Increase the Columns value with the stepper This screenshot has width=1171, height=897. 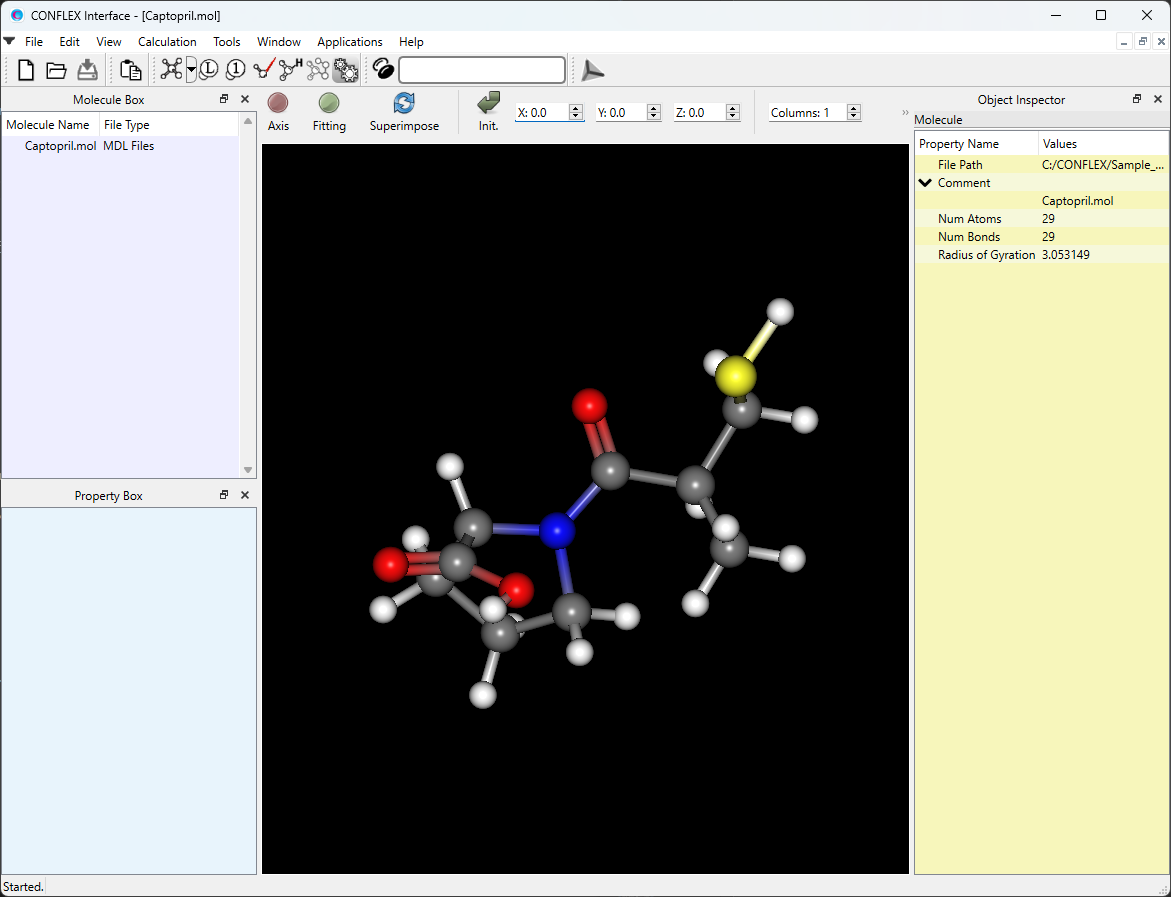click(x=852, y=107)
